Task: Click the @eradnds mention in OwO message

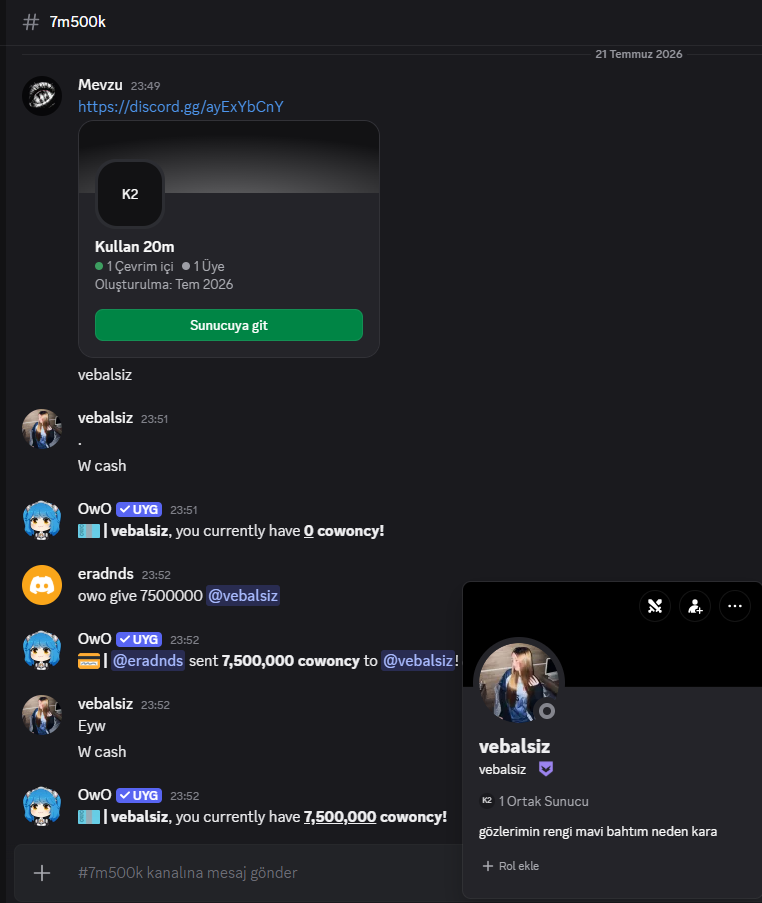Action: pyautogui.click(x=147, y=661)
